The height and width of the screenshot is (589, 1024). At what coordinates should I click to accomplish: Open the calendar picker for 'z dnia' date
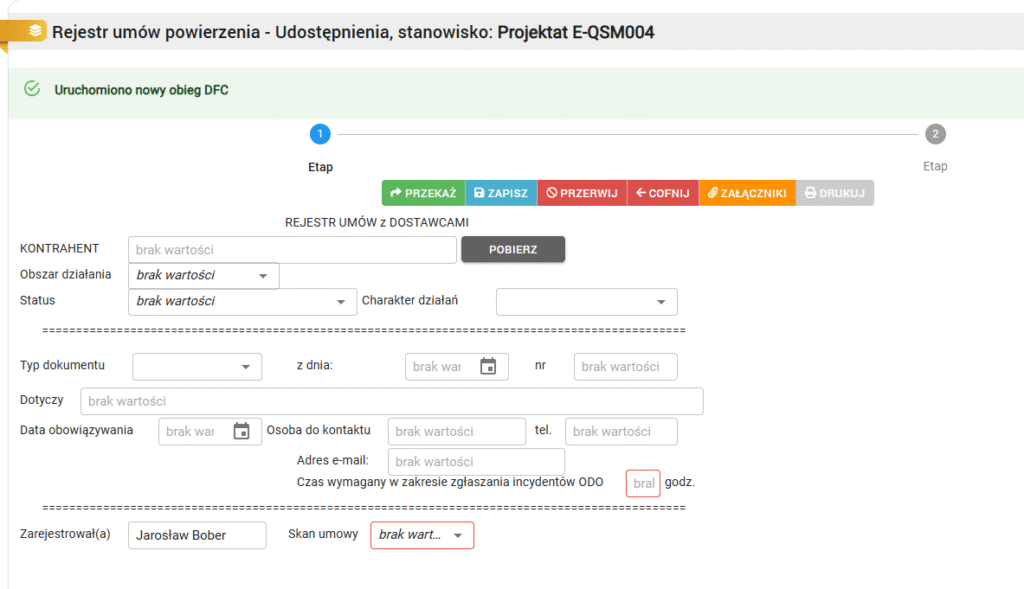[488, 366]
